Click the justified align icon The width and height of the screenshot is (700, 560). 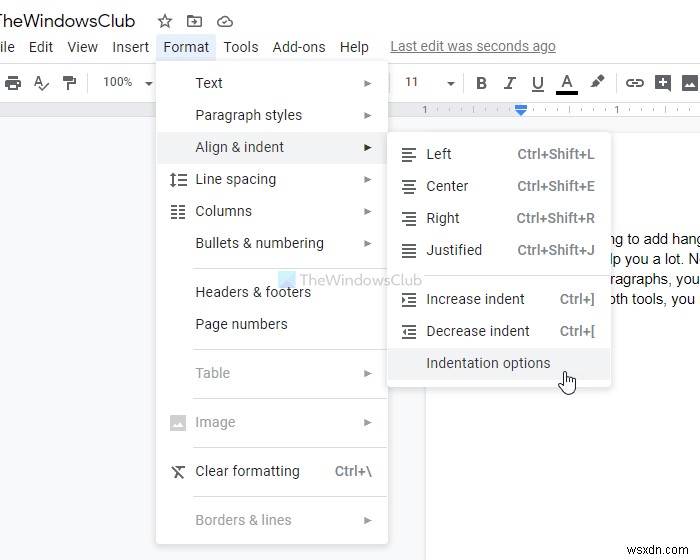(408, 251)
